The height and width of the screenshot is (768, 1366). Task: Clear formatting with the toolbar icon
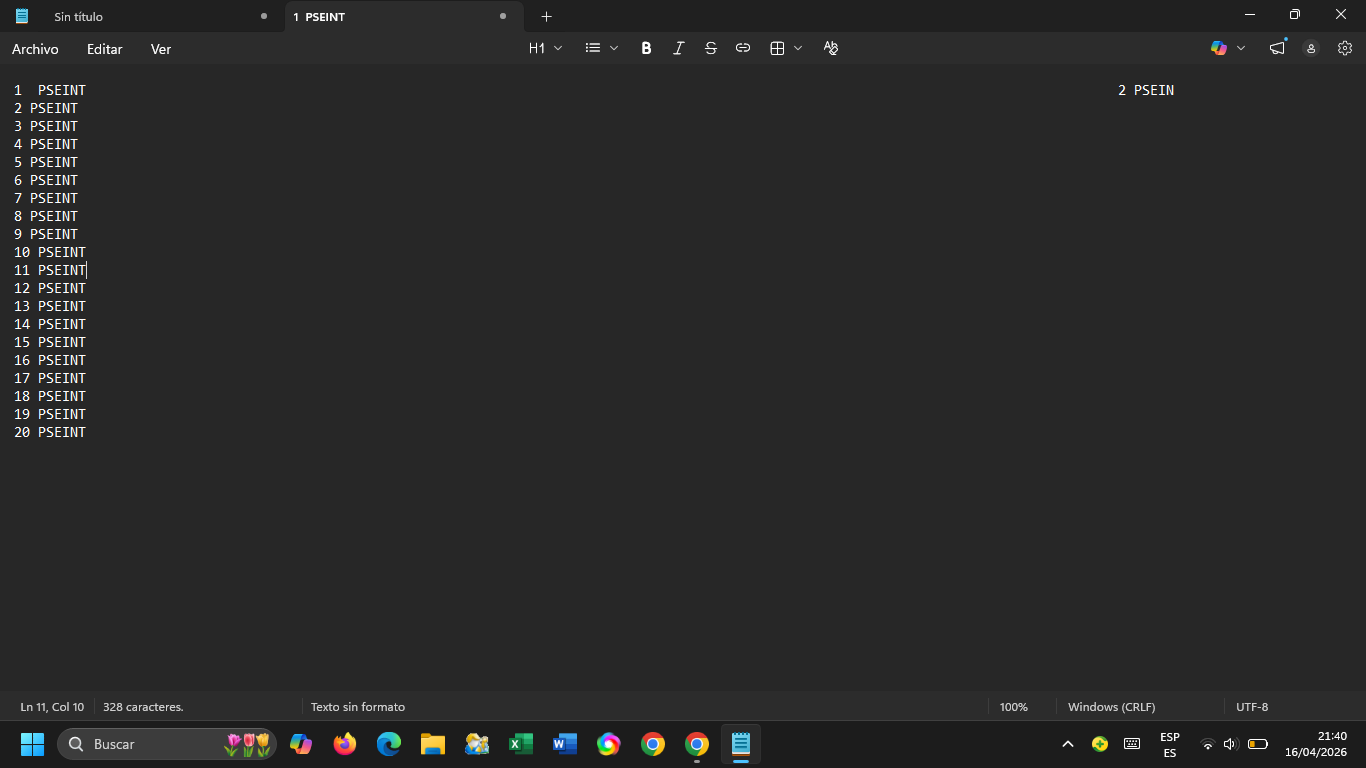click(830, 48)
